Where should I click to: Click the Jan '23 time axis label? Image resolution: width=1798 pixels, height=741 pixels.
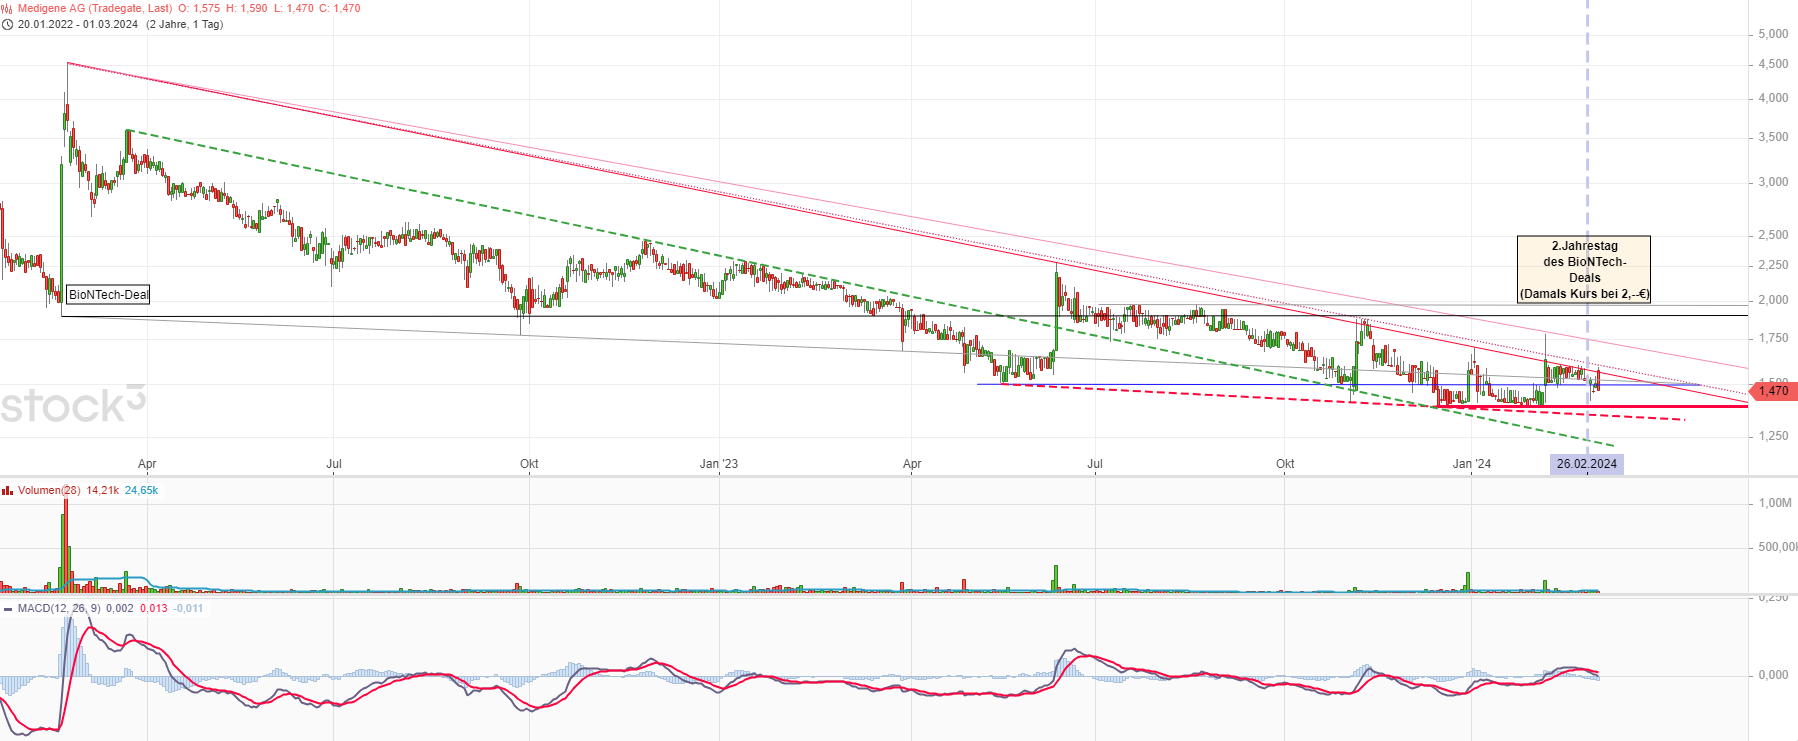[x=719, y=464]
